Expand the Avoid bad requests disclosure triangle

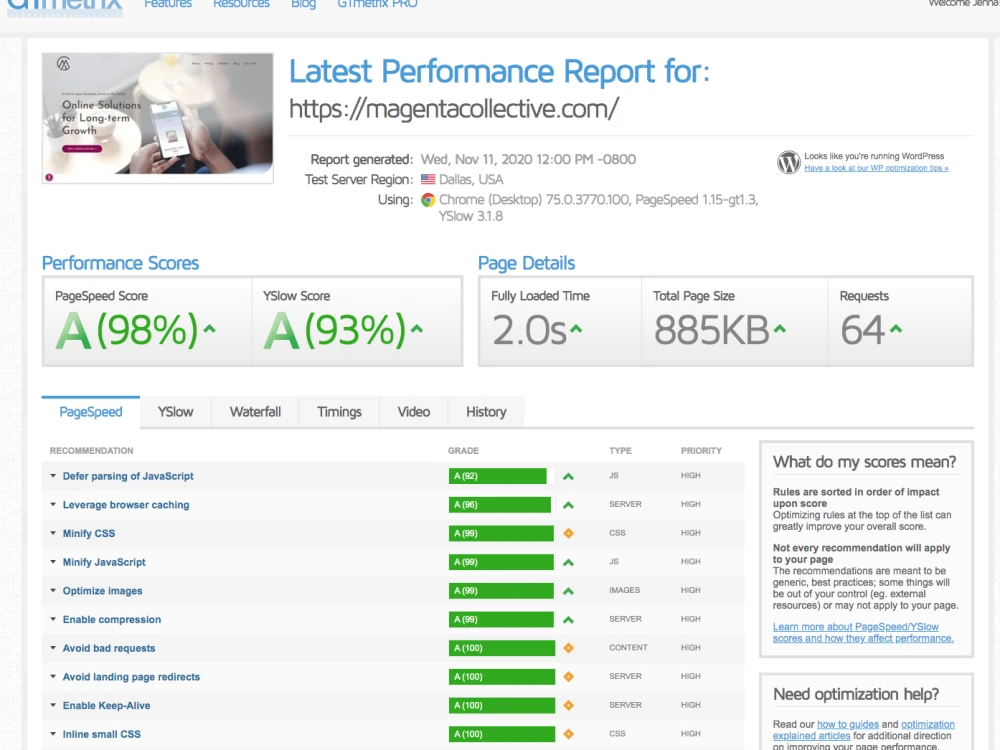point(53,648)
